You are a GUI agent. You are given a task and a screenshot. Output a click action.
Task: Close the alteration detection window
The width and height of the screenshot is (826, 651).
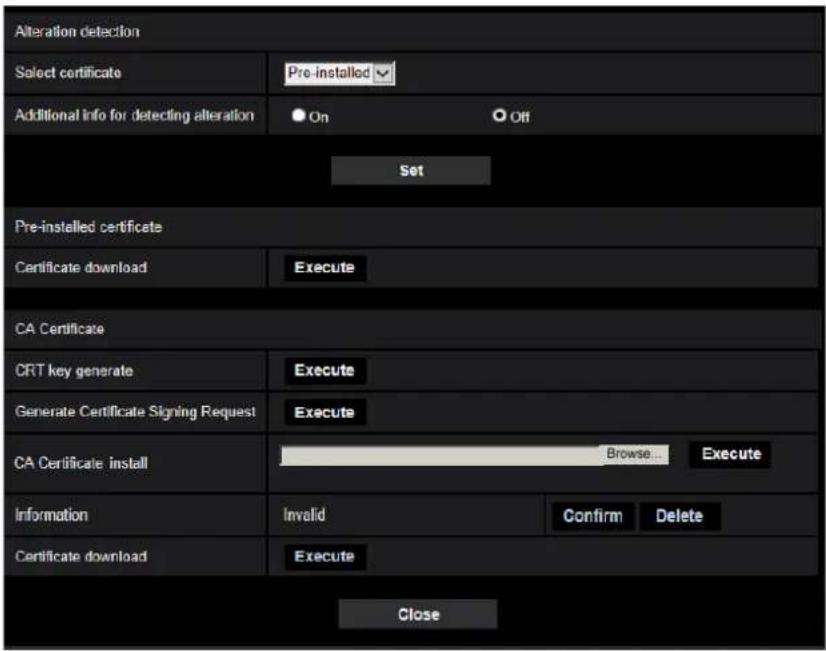coord(418,614)
